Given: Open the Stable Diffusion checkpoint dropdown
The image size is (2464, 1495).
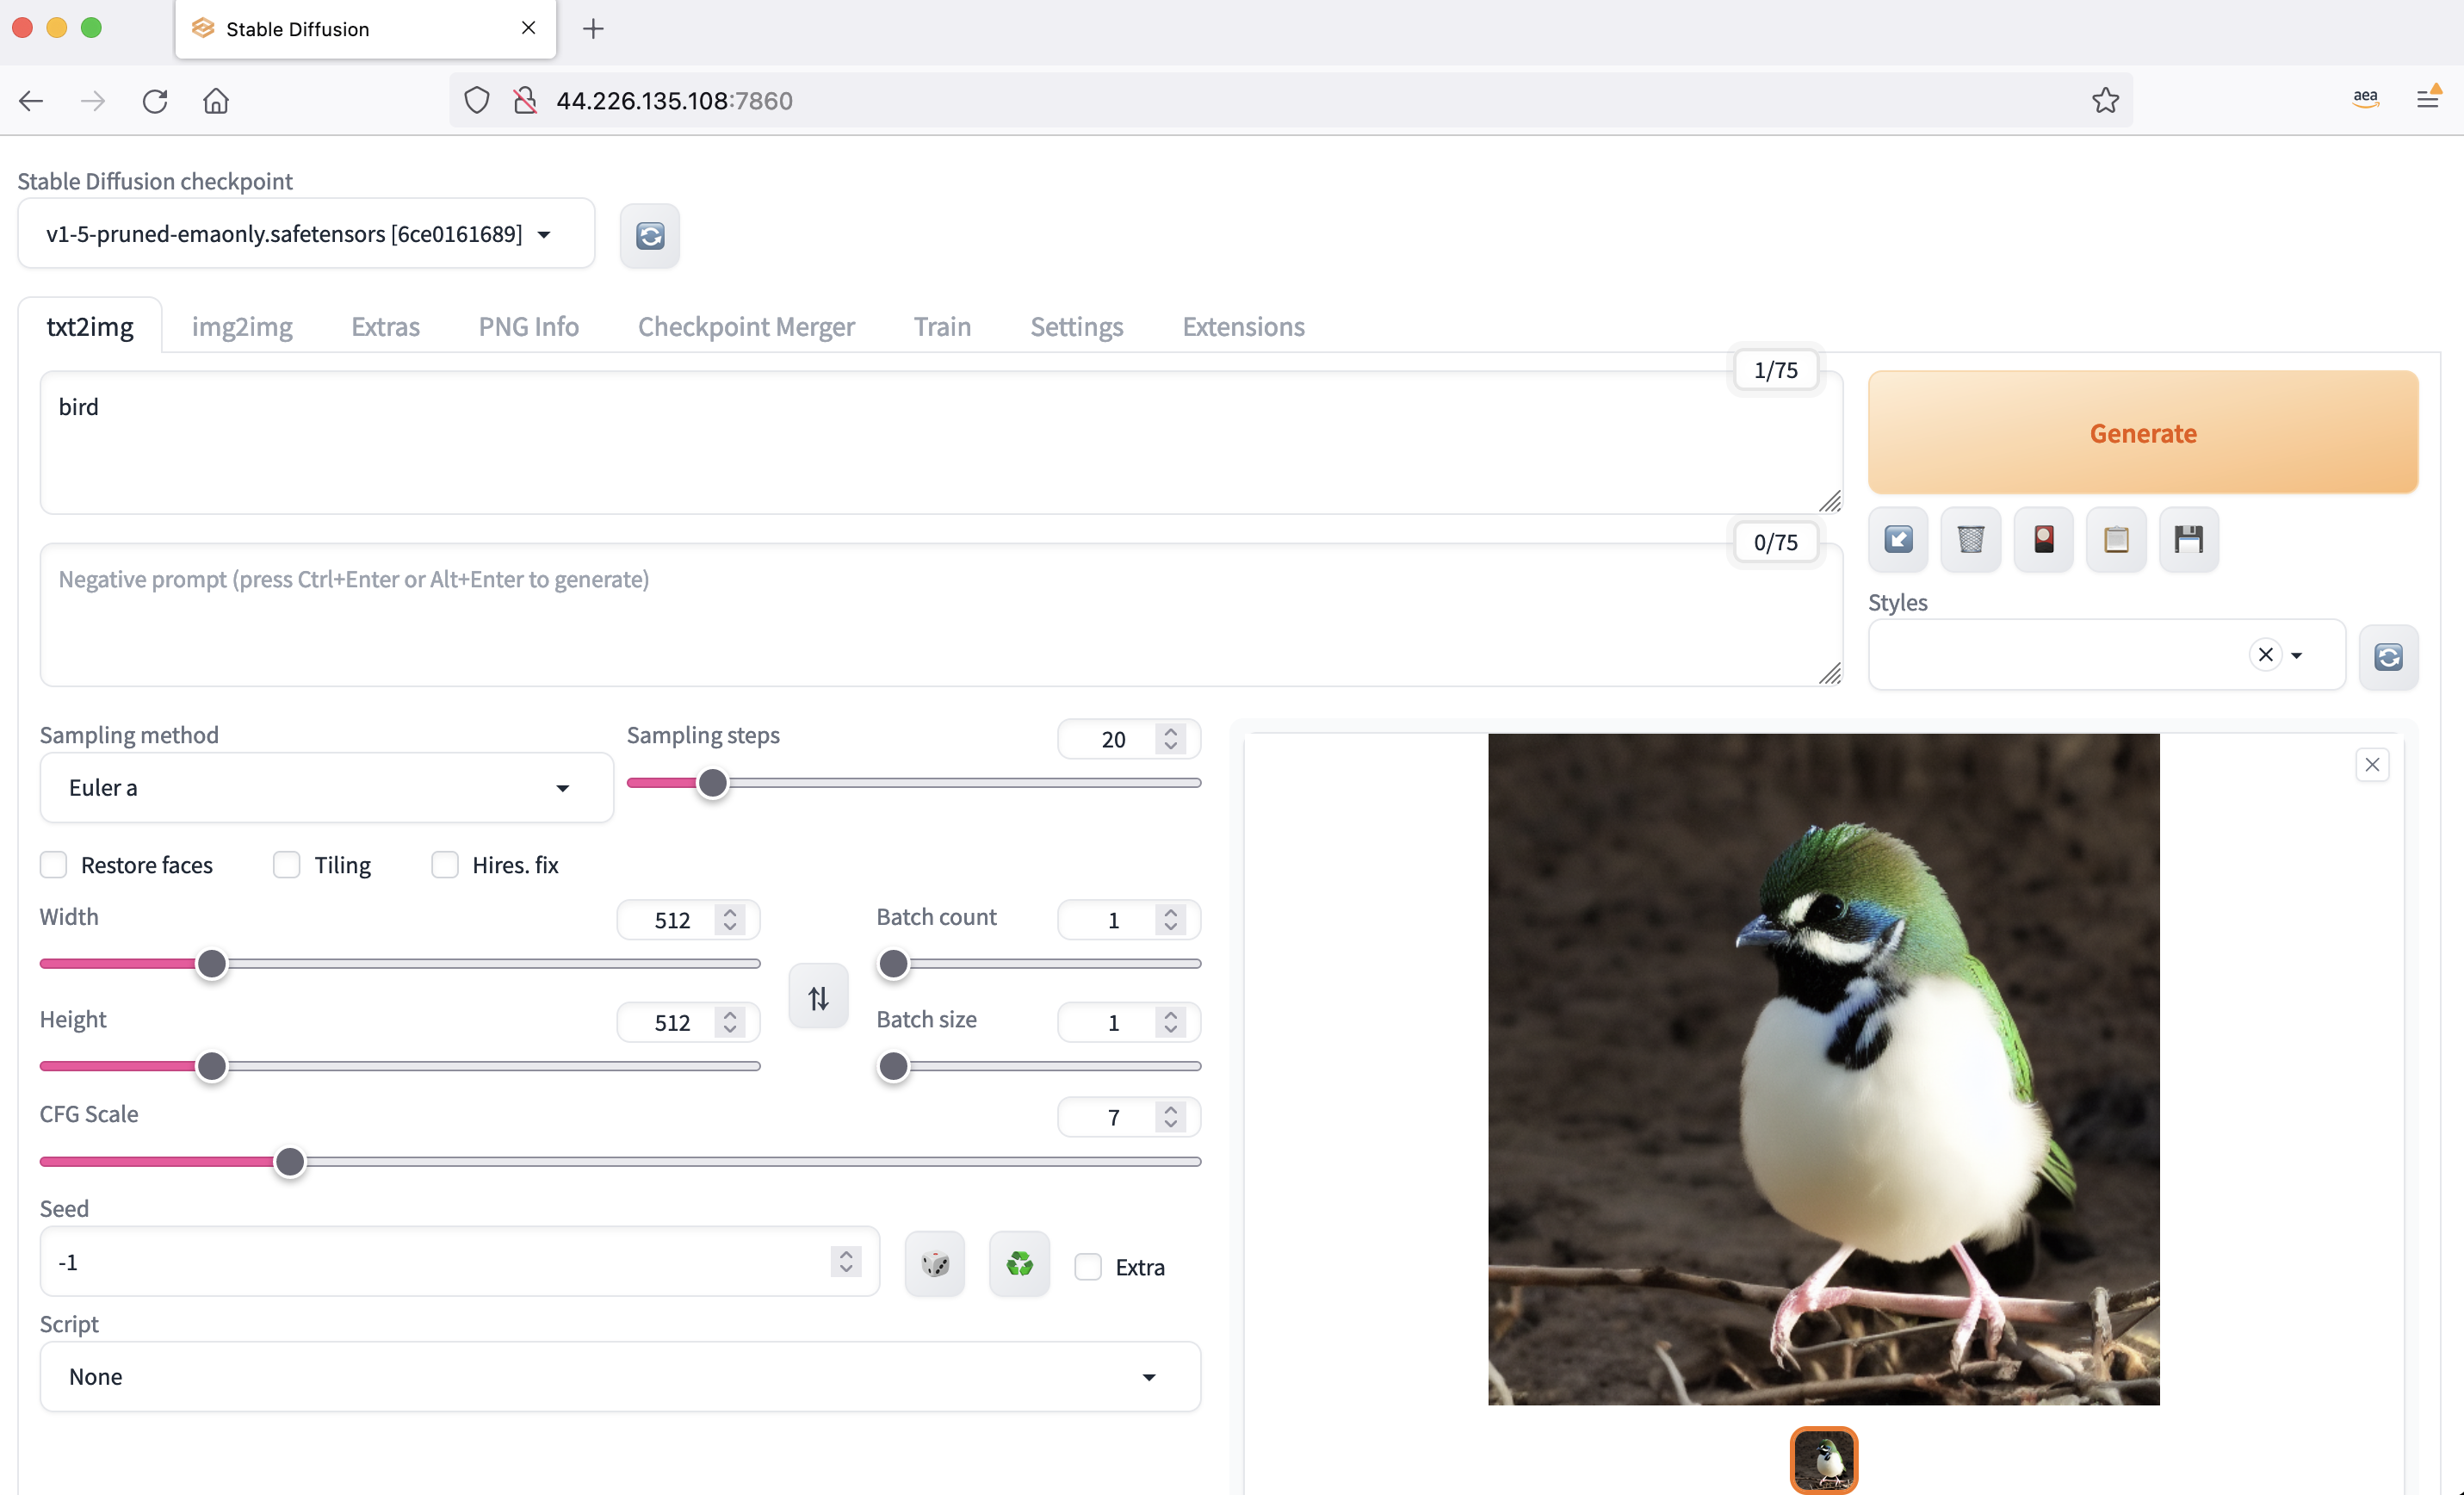Looking at the screenshot, I should [305, 234].
